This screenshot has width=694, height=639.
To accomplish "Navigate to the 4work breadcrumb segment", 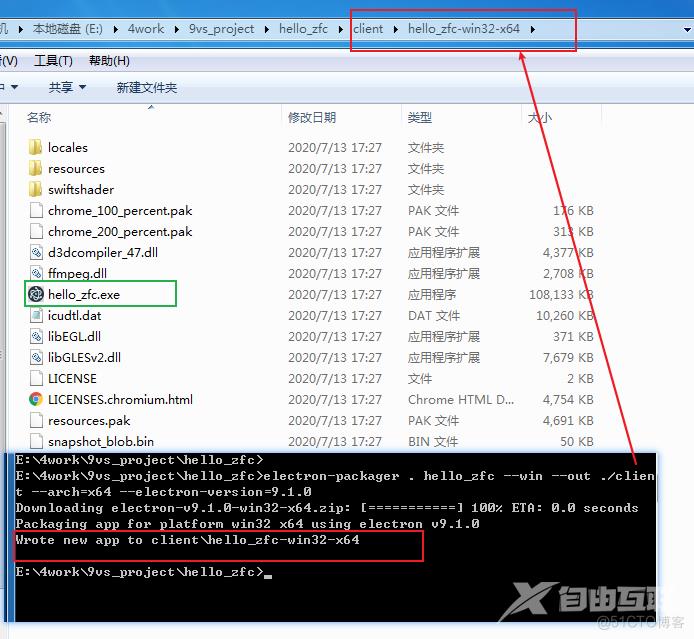I will point(146,29).
